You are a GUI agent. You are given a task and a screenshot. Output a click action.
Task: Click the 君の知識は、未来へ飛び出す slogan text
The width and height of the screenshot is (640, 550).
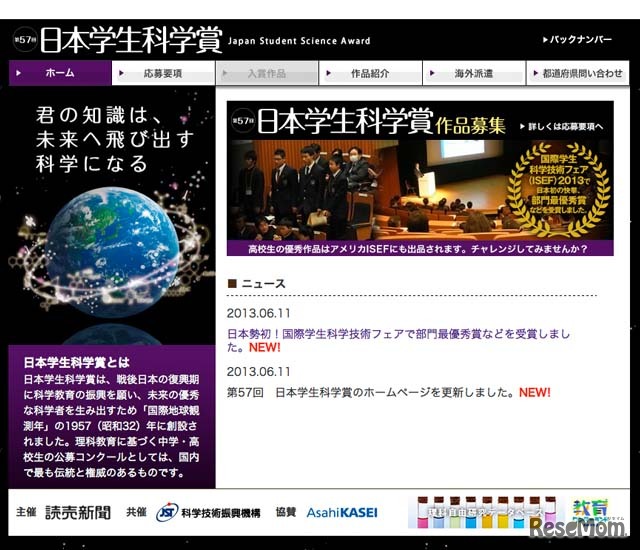[x=114, y=139]
